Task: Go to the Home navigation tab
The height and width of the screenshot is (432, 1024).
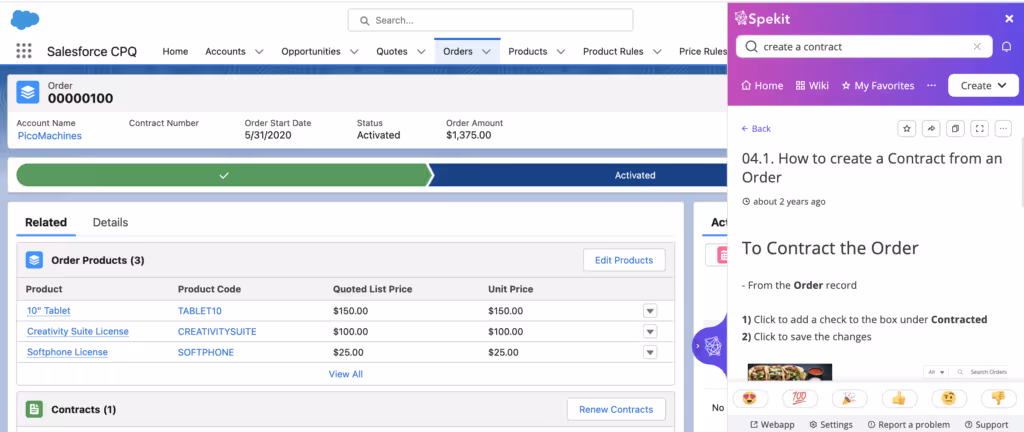Action: (175, 52)
